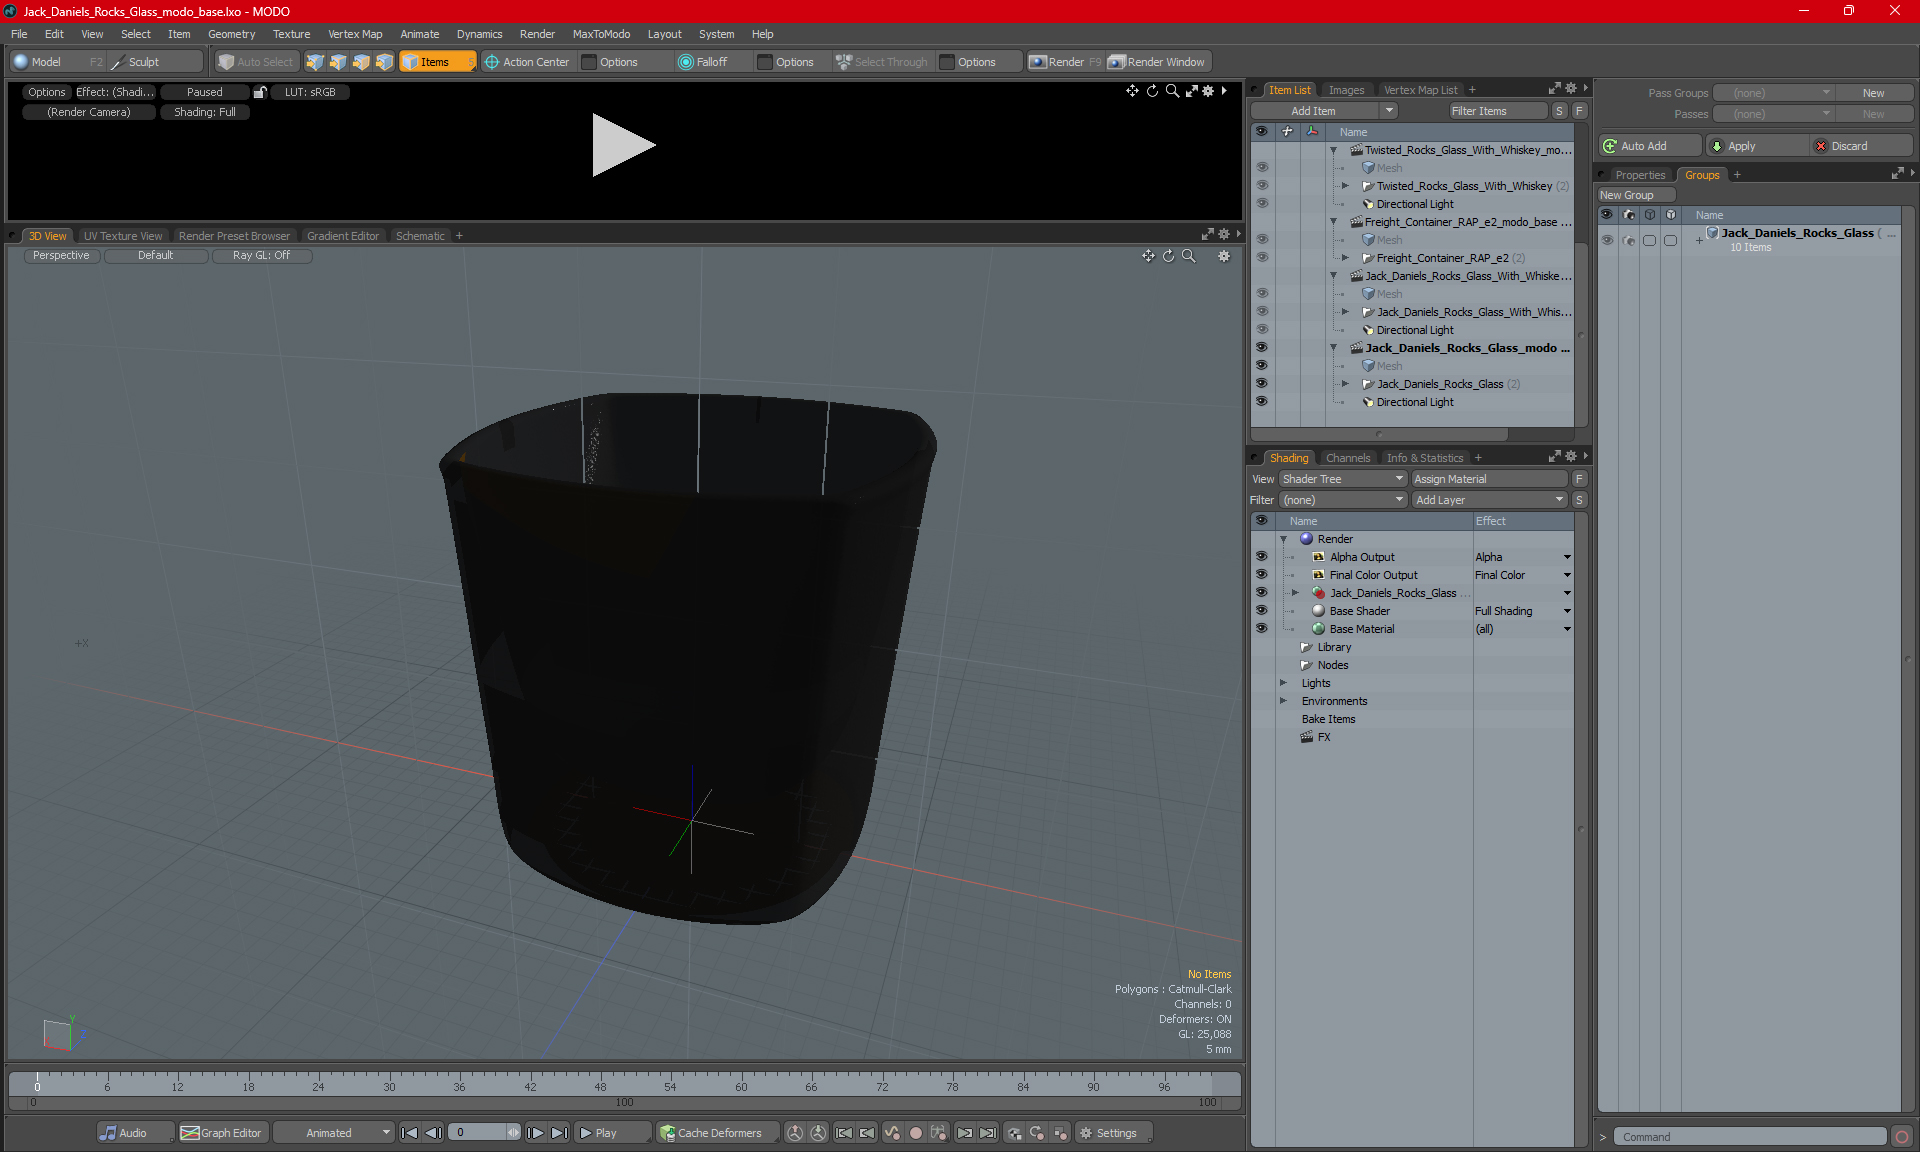Viewport: 1920px width, 1152px height.
Task: Toggle visibility of Jack_Daniels_Rocks_Glass (2) item
Action: (x=1261, y=384)
